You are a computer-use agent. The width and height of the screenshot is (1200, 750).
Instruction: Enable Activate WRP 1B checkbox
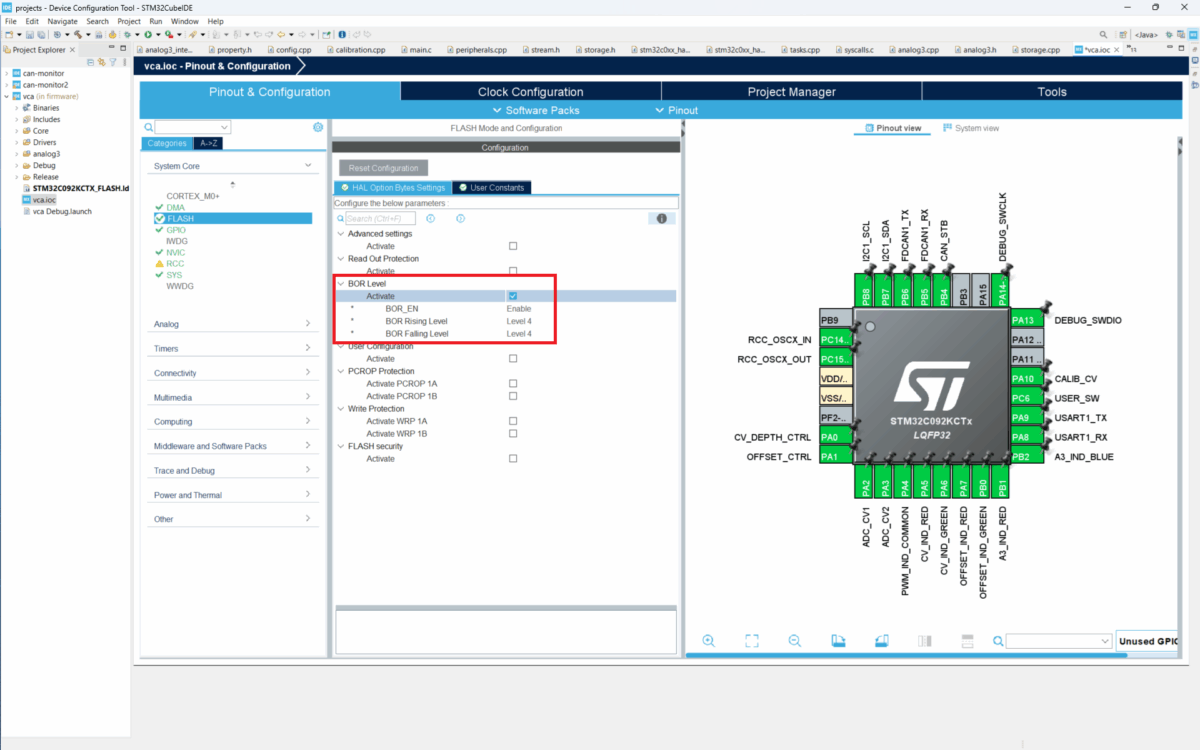(513, 433)
